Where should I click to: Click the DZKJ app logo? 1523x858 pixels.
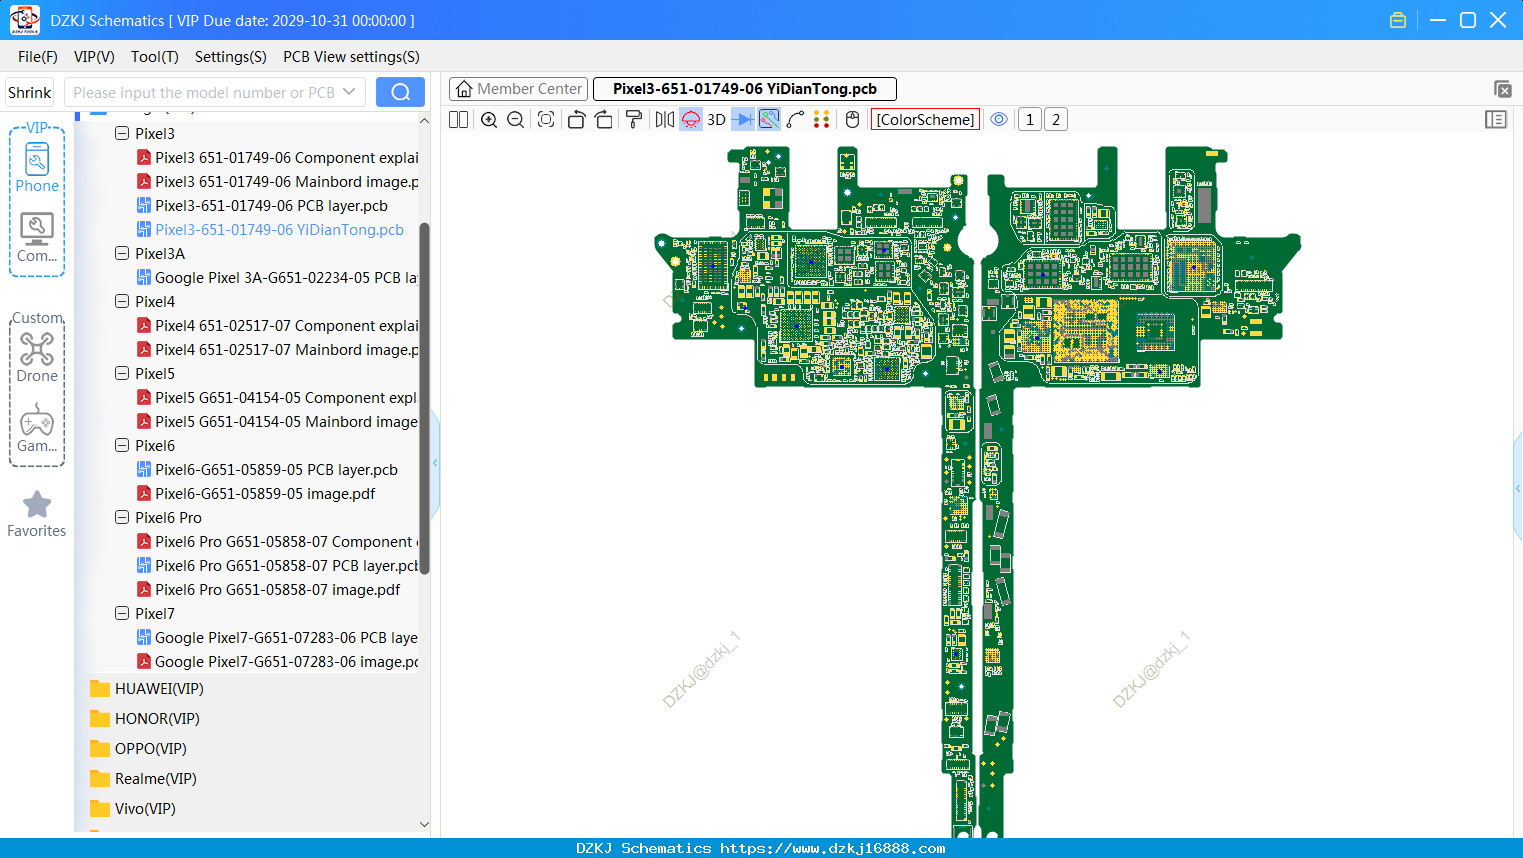pos(24,20)
